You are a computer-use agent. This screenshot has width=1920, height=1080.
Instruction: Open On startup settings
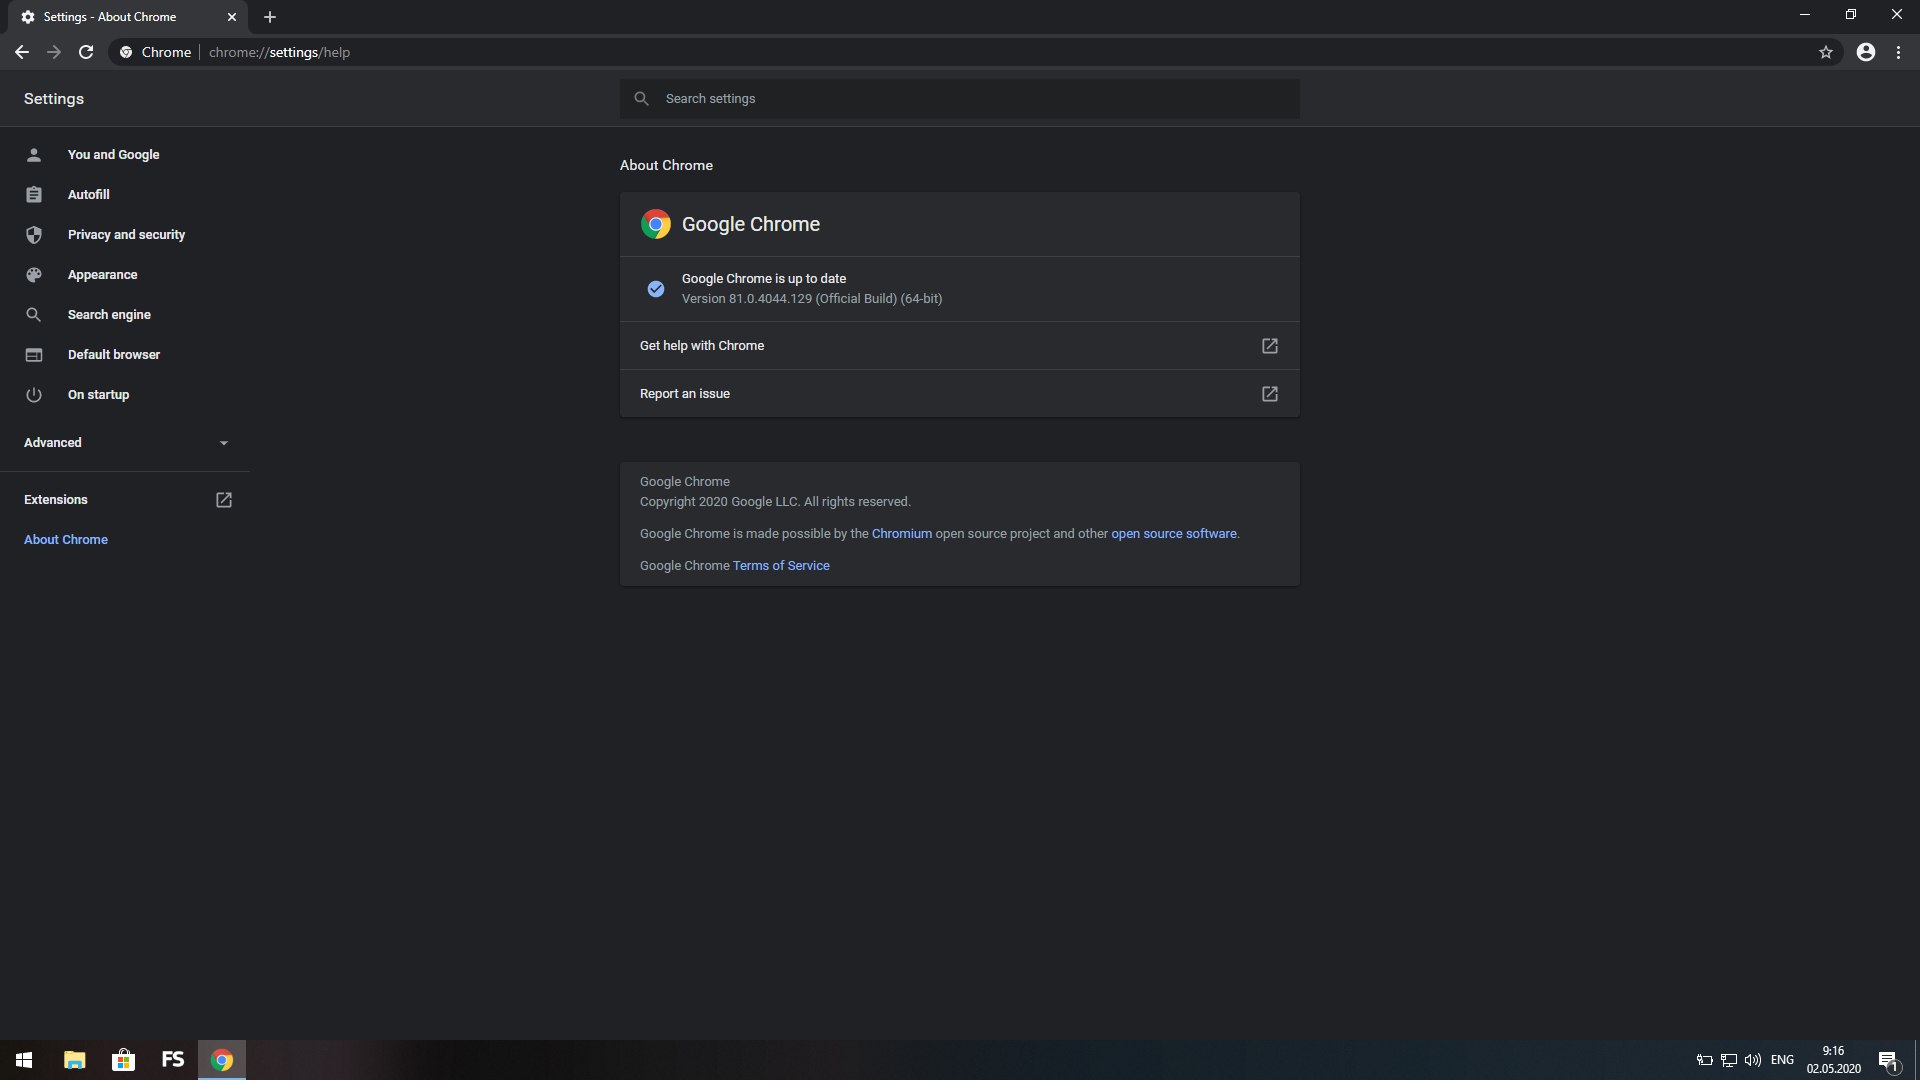[98, 394]
